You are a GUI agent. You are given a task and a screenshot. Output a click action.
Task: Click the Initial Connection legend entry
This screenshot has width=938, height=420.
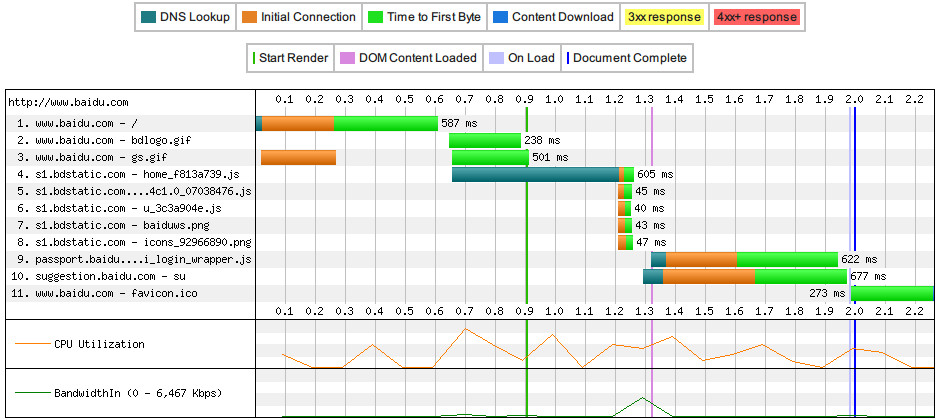(300, 17)
